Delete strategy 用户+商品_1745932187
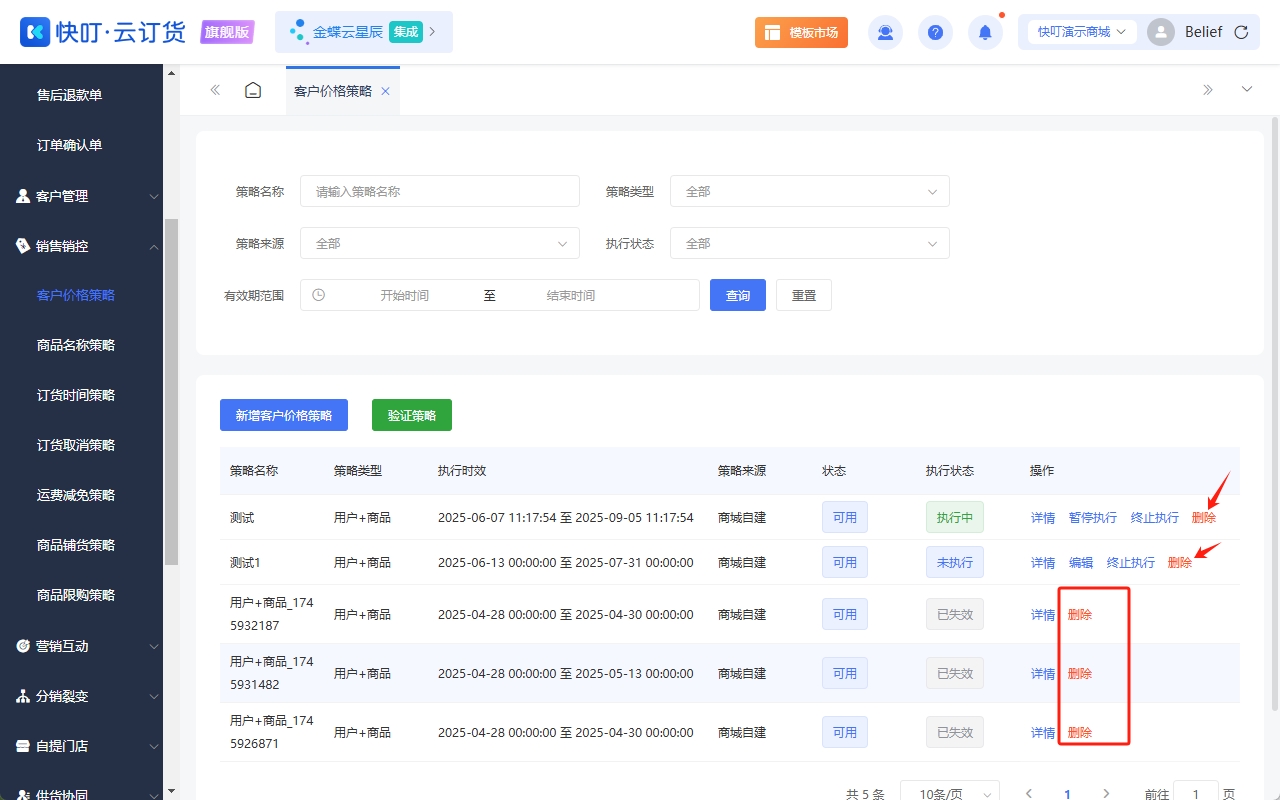Image resolution: width=1280 pixels, height=800 pixels. pyautogui.click(x=1080, y=615)
